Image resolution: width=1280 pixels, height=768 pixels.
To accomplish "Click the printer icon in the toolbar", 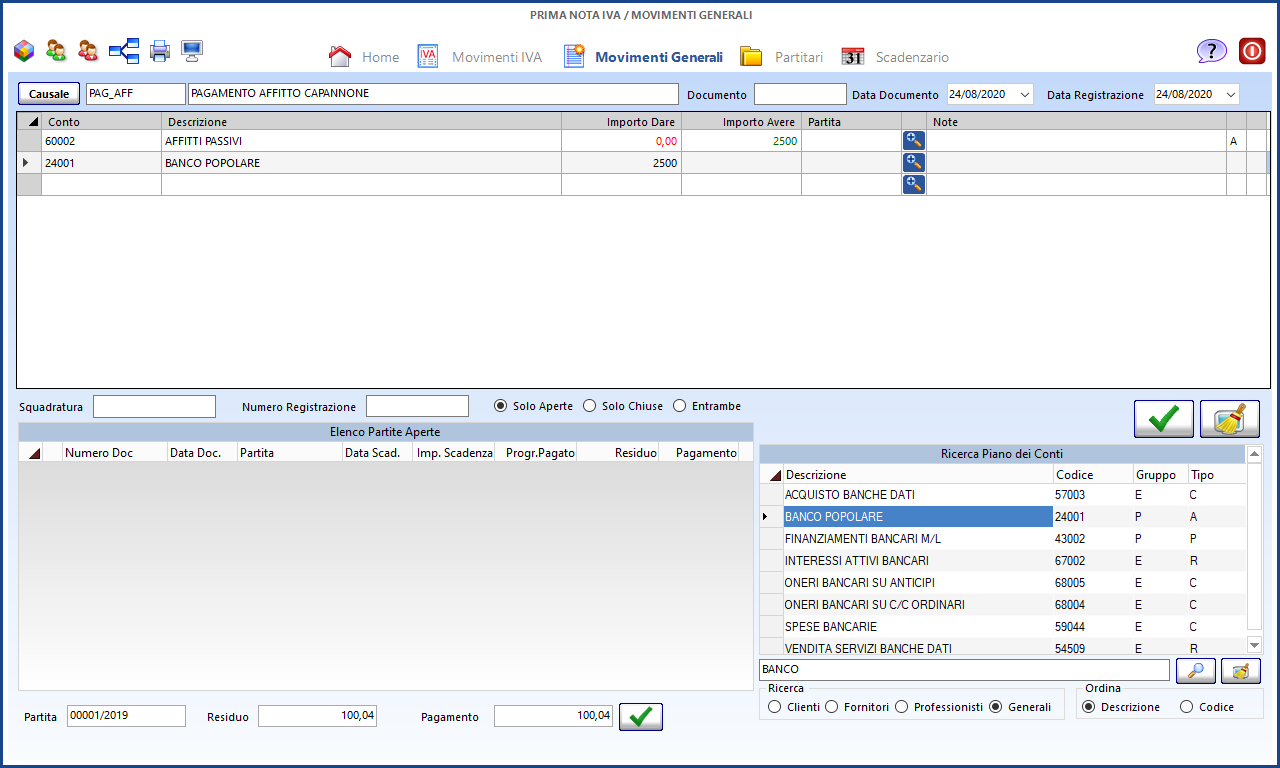I will 159,50.
